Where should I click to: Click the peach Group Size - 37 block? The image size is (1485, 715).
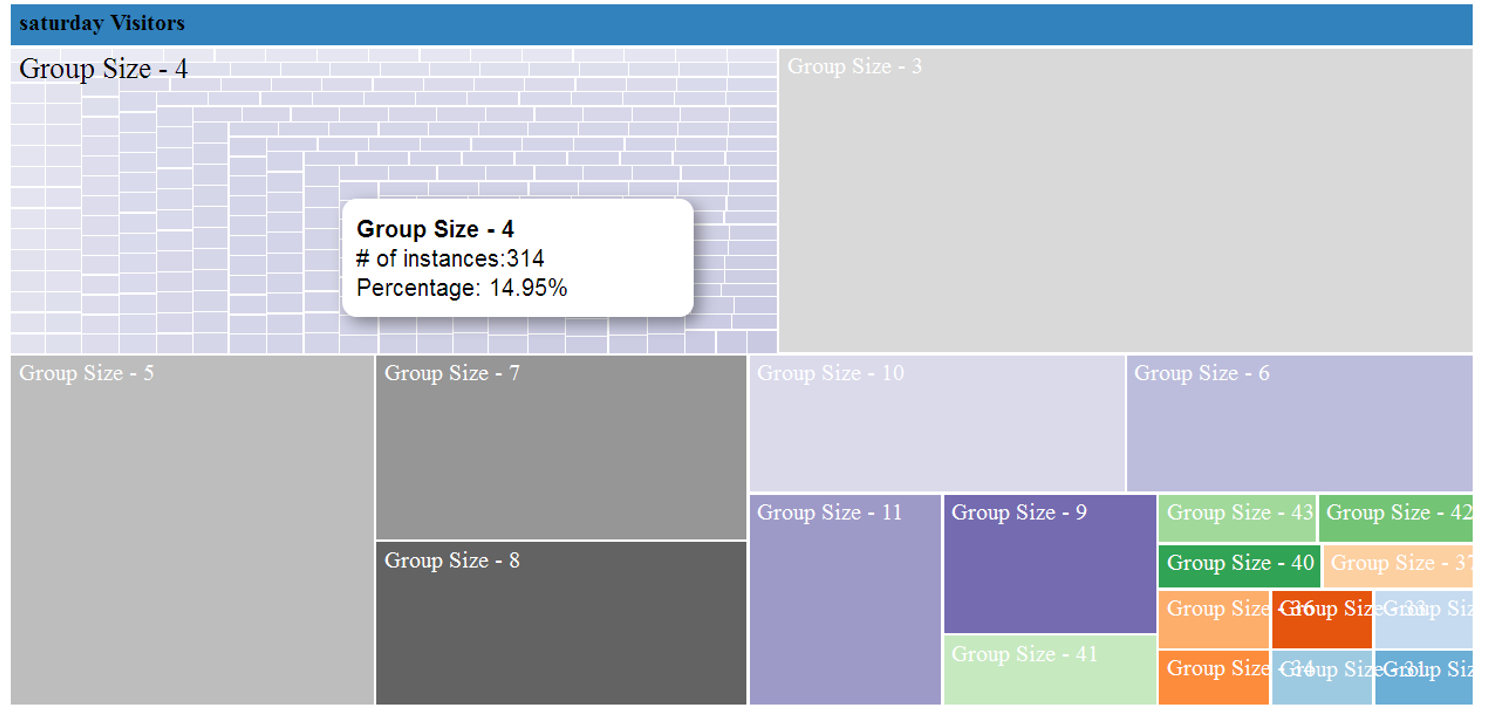[x=1397, y=566]
